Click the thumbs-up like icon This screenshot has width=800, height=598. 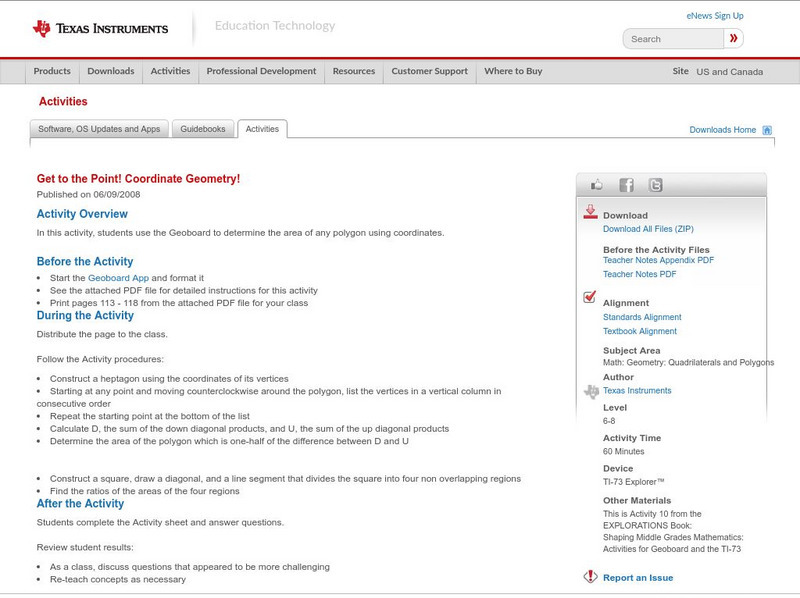tap(597, 185)
